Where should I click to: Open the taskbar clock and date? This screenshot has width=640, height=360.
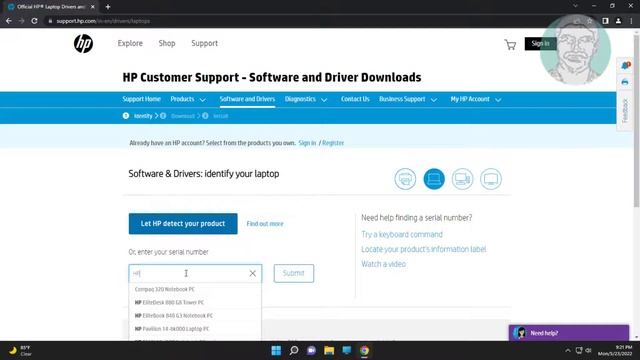click(615, 351)
